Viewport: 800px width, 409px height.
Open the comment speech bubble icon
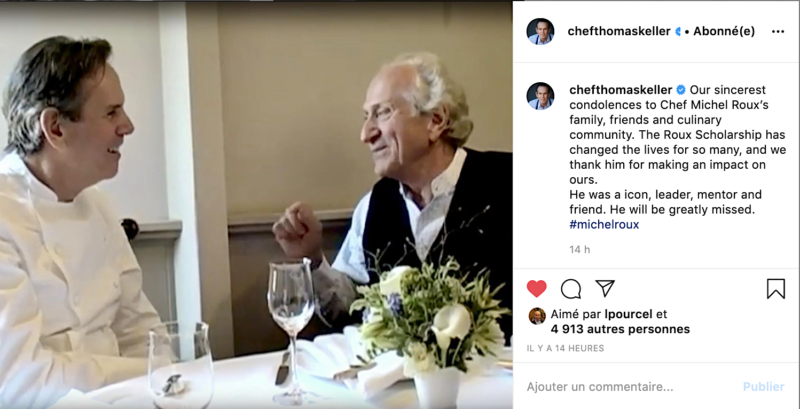571,289
